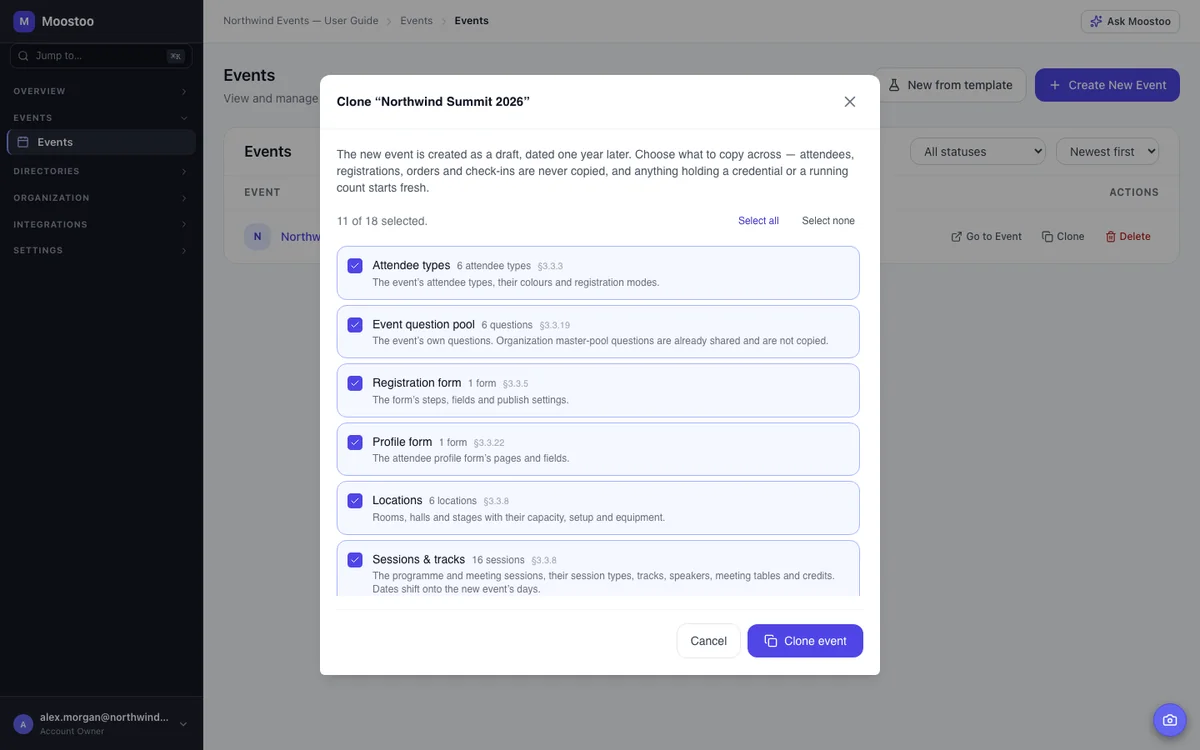Expand the account menu for alex.morgan
The width and height of the screenshot is (1200, 750).
(x=183, y=724)
